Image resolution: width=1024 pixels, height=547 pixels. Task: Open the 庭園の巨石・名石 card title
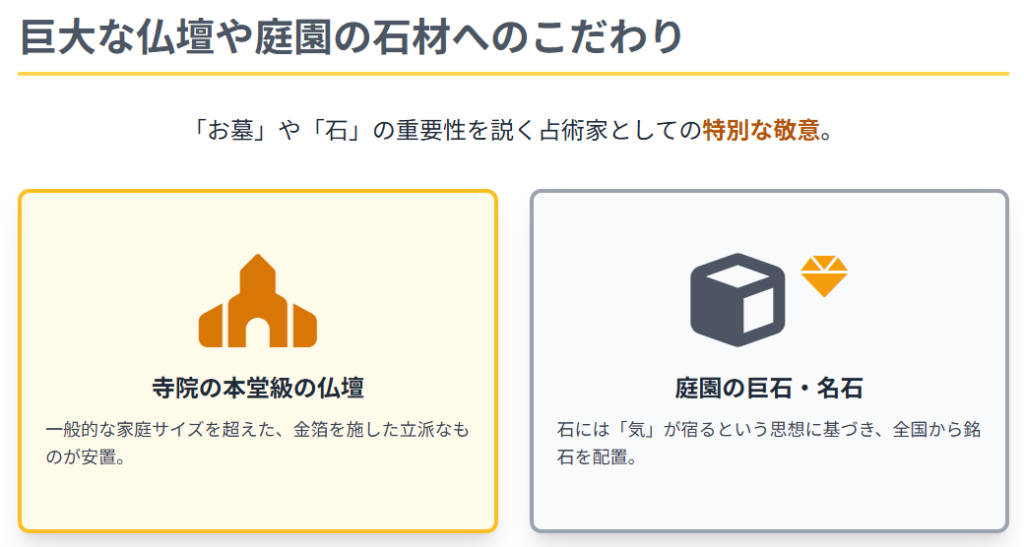pos(768,388)
